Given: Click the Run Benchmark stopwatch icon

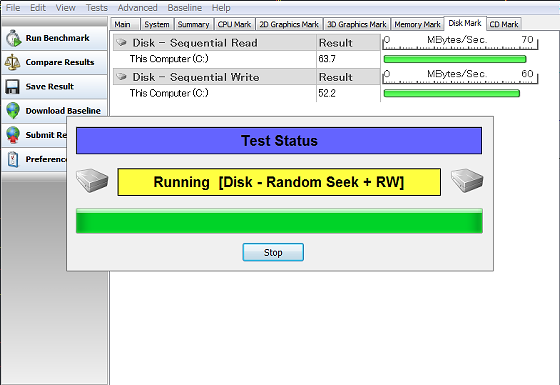Looking at the screenshot, I should click(14, 38).
